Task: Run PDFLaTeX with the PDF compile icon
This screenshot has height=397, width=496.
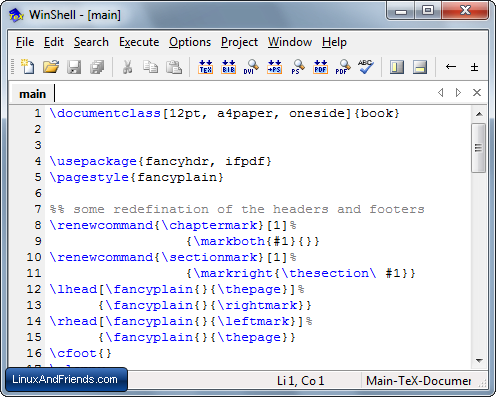Action: (320, 67)
